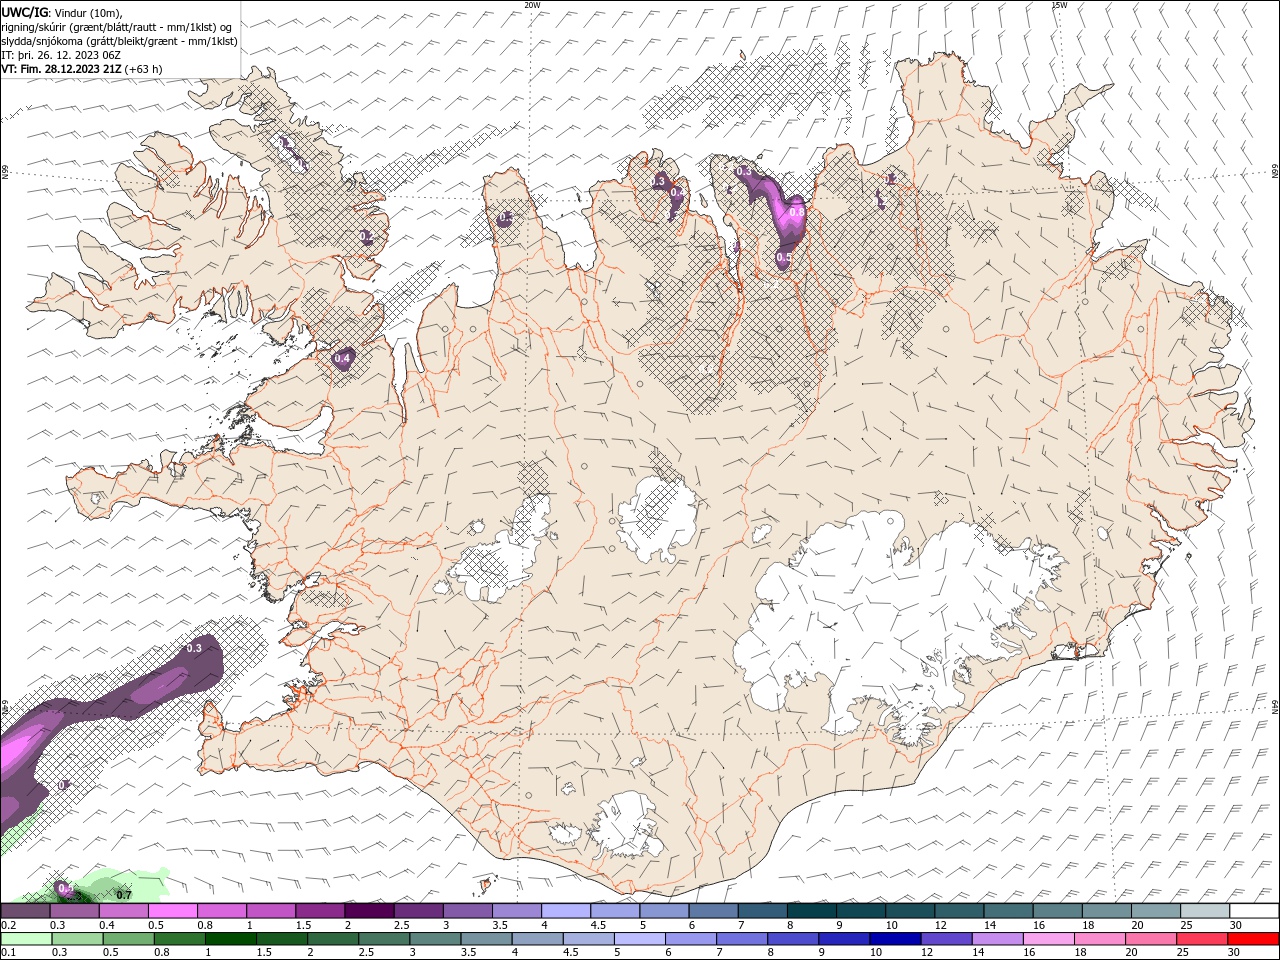This screenshot has height=960, width=1280.
Task: Click the 30 label in the bottom legend row
Action: tap(1236, 953)
